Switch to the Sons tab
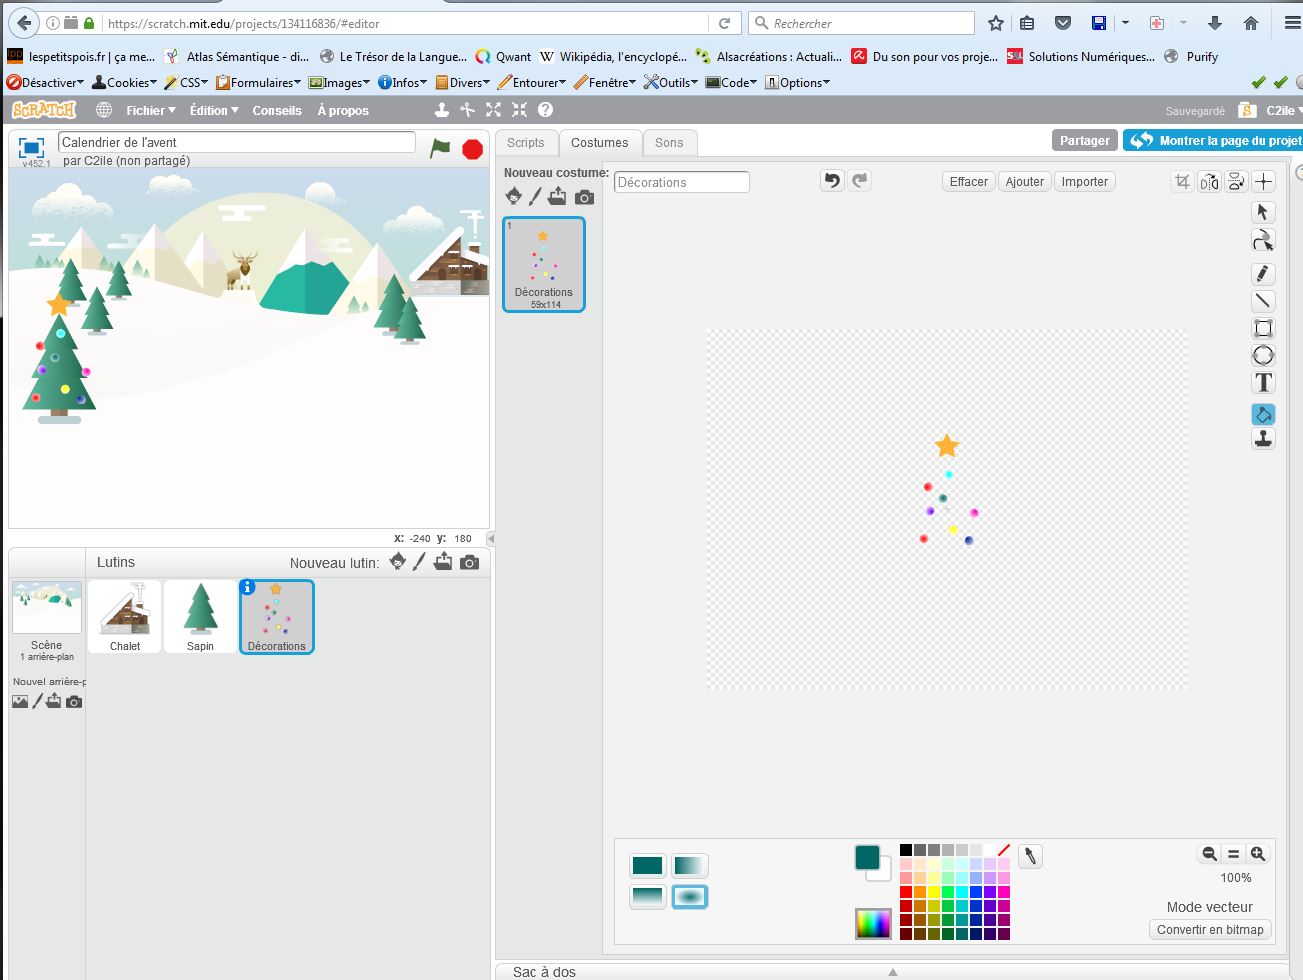This screenshot has width=1303, height=980. click(x=669, y=143)
